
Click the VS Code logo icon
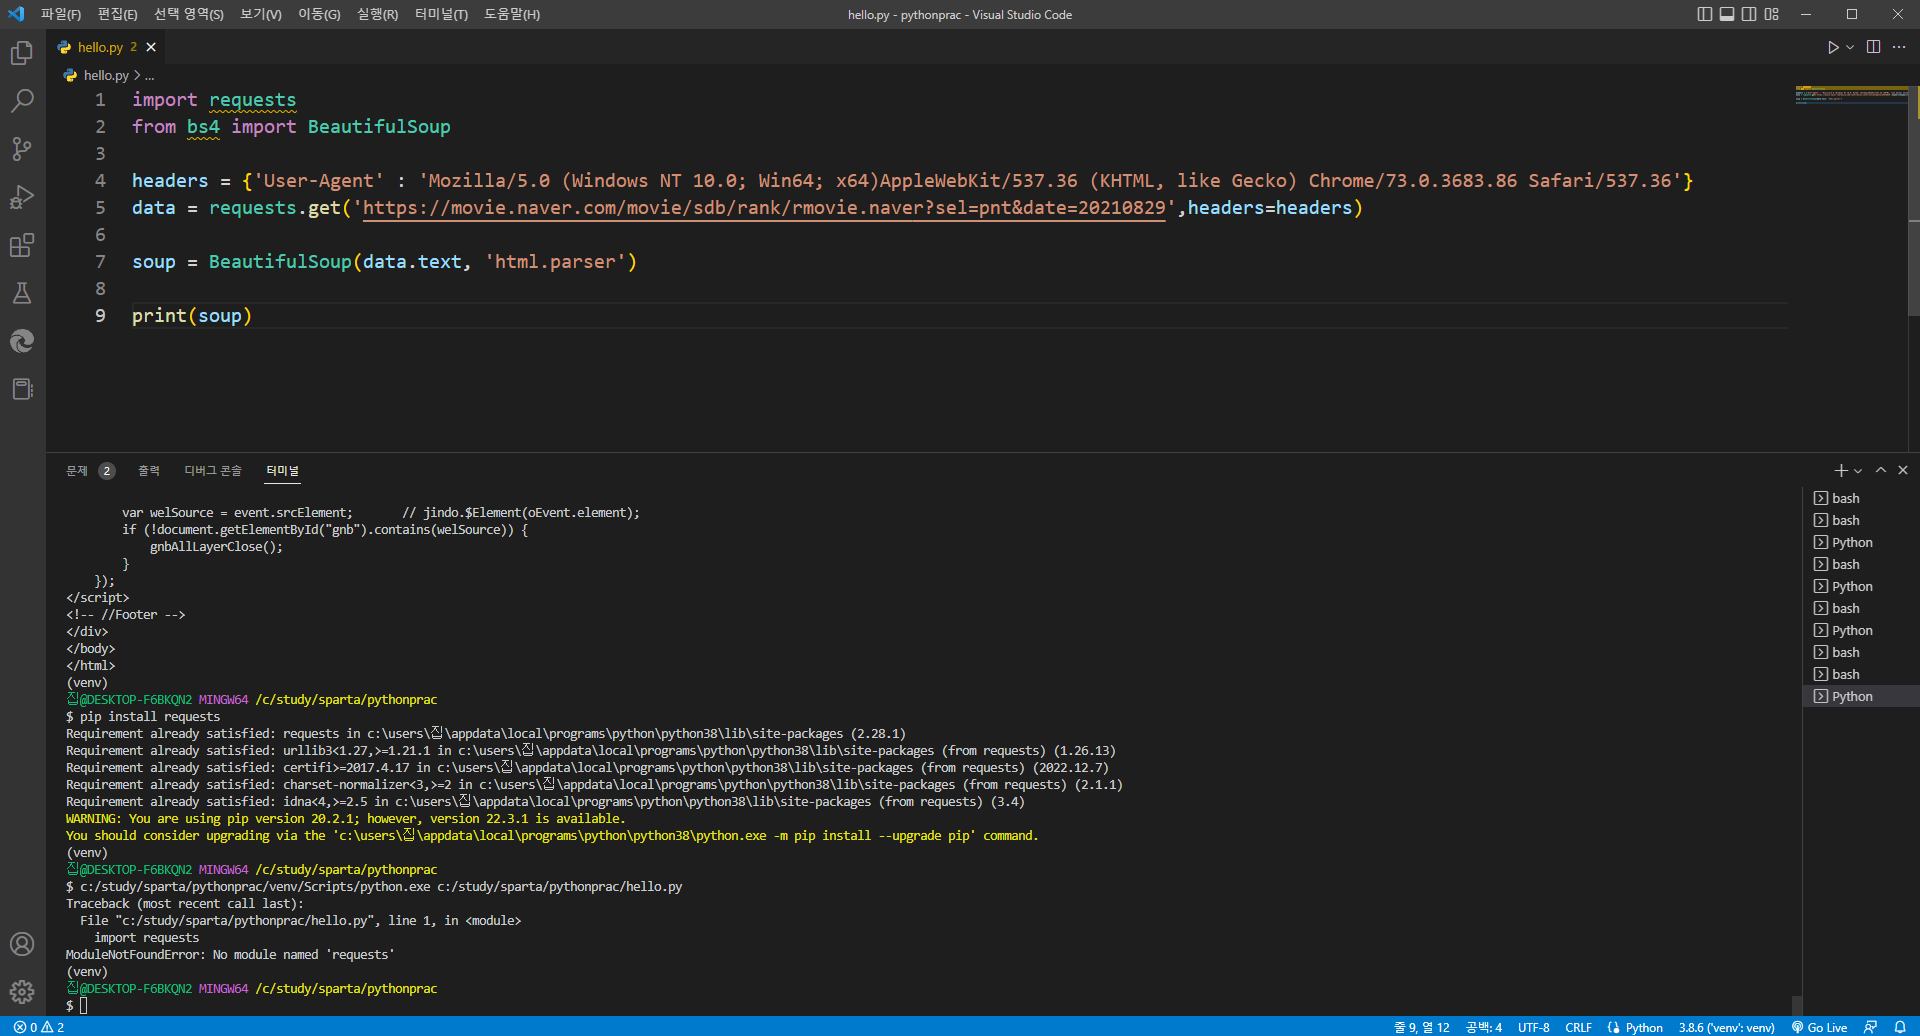[16, 14]
